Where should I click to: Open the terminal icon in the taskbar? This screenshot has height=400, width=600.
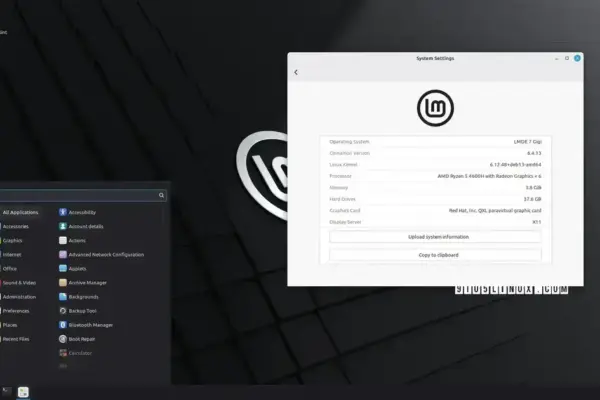[7, 391]
